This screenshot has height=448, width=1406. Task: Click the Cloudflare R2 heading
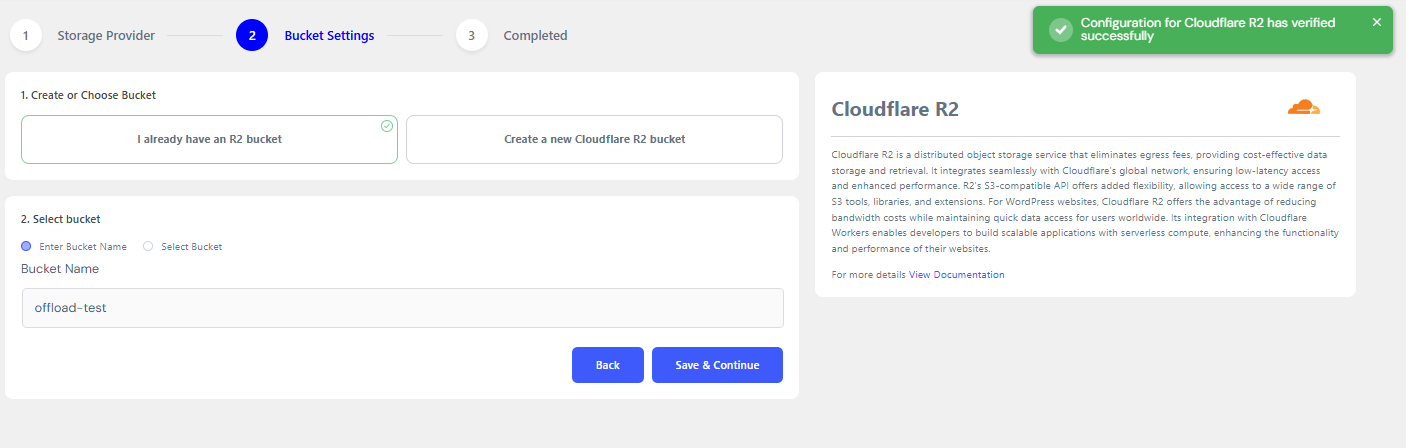point(895,109)
